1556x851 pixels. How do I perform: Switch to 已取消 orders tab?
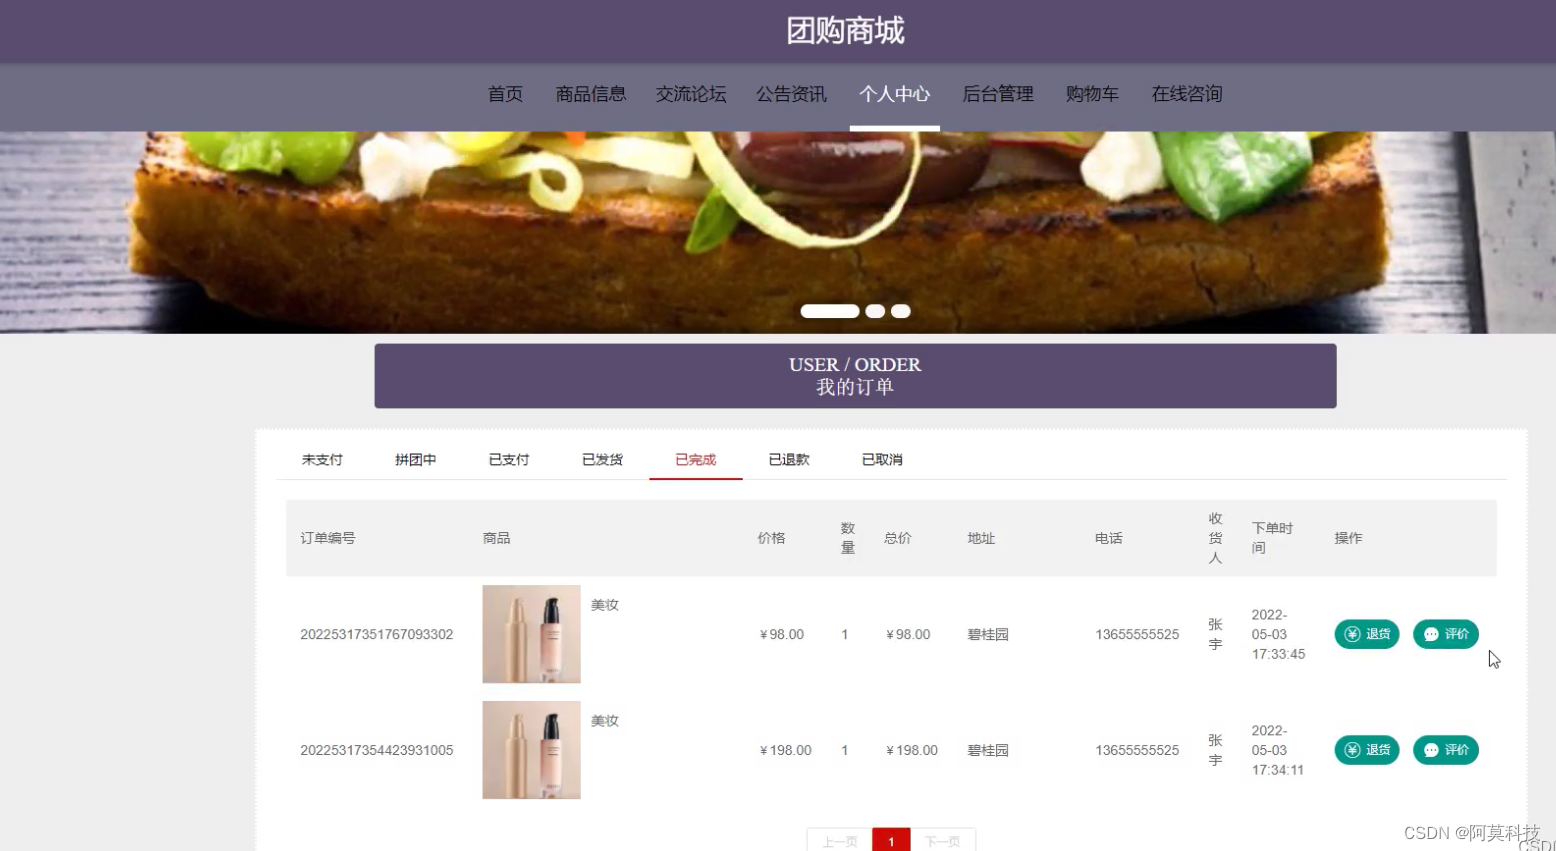882,460
